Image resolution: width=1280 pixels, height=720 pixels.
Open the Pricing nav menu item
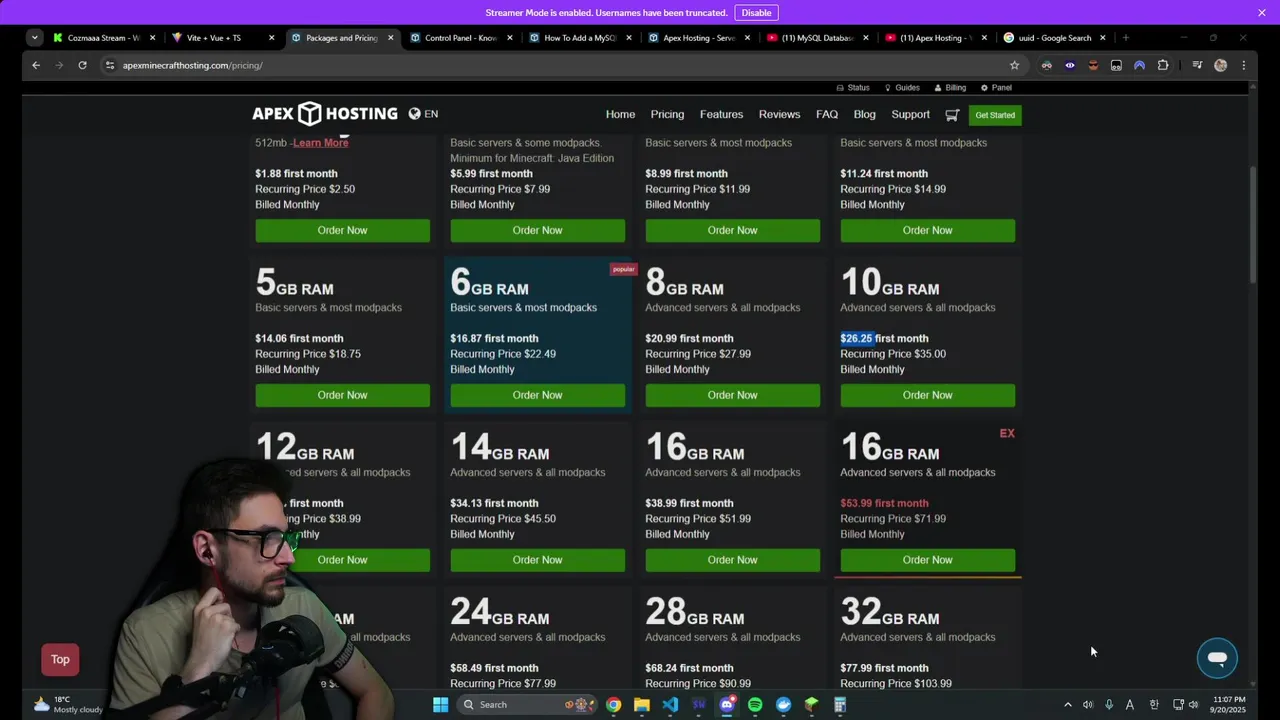point(667,114)
